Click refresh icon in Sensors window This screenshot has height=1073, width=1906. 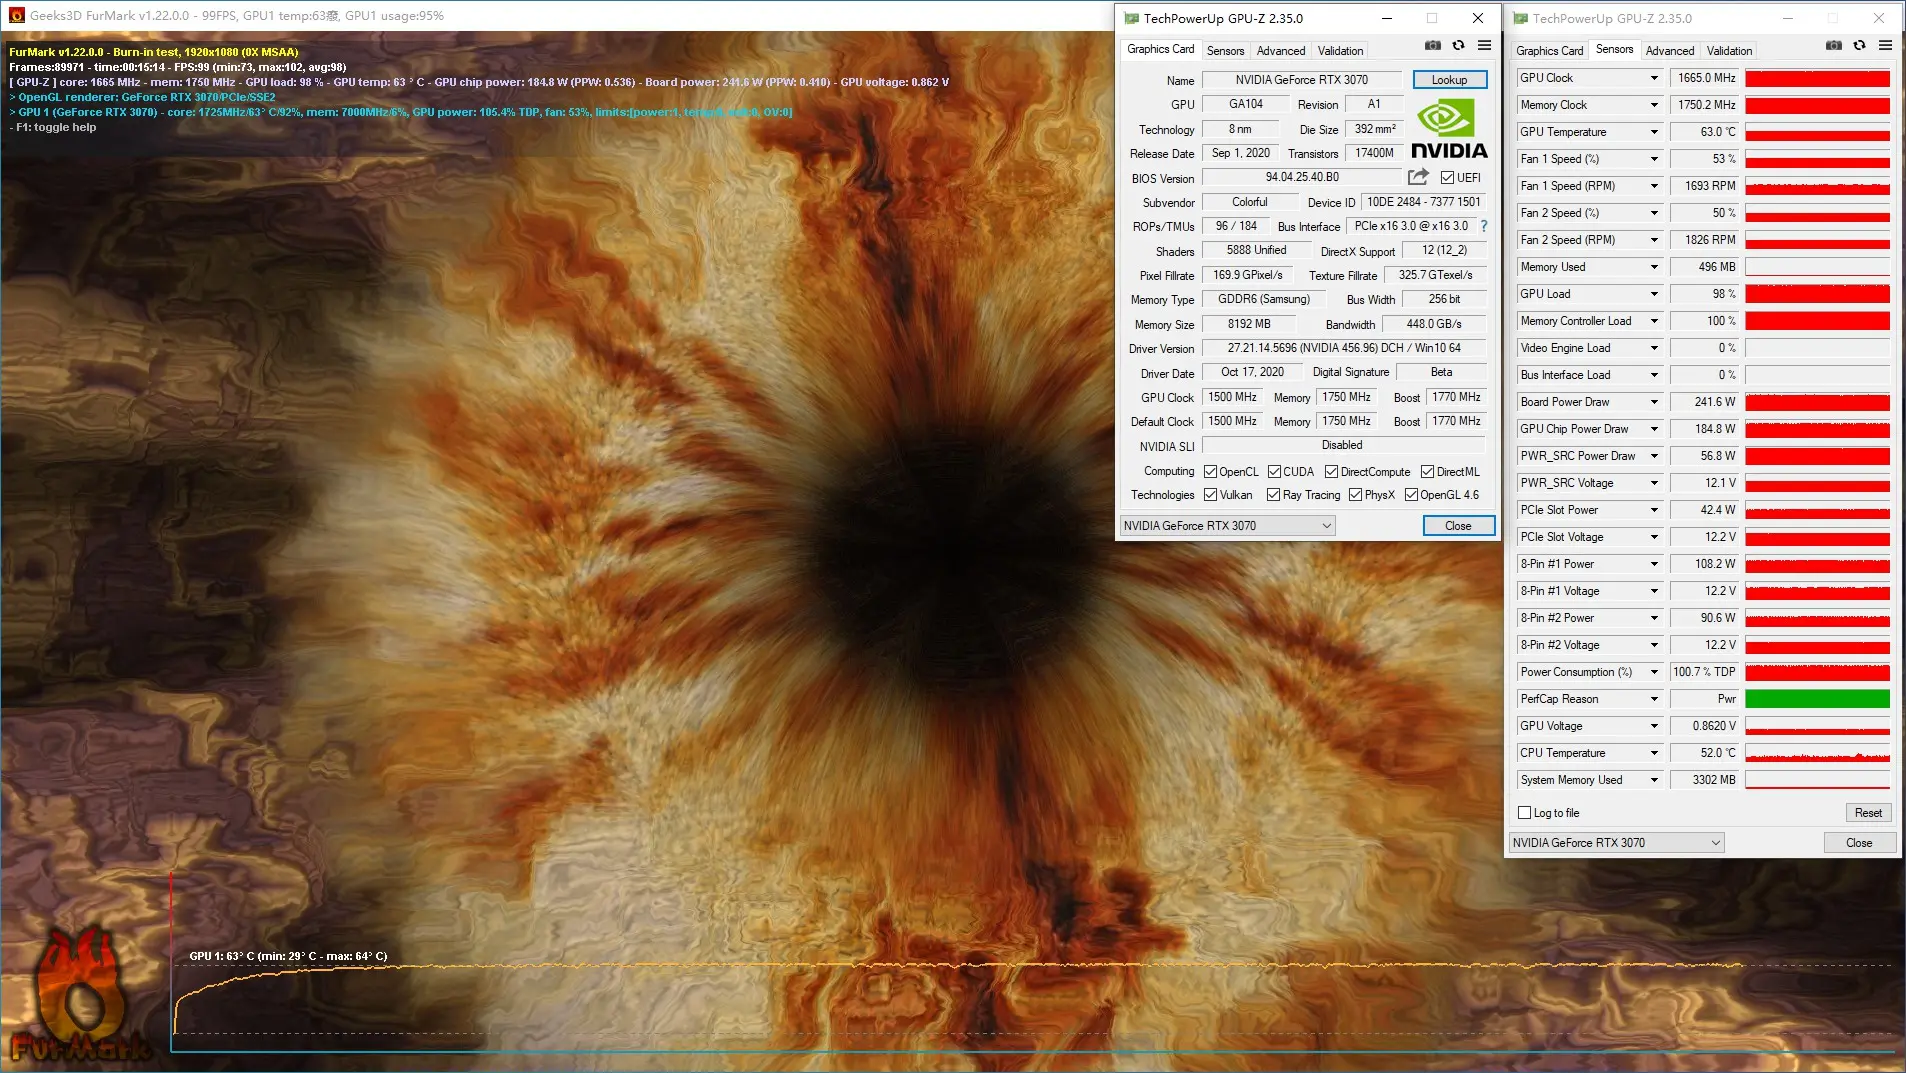(1860, 45)
